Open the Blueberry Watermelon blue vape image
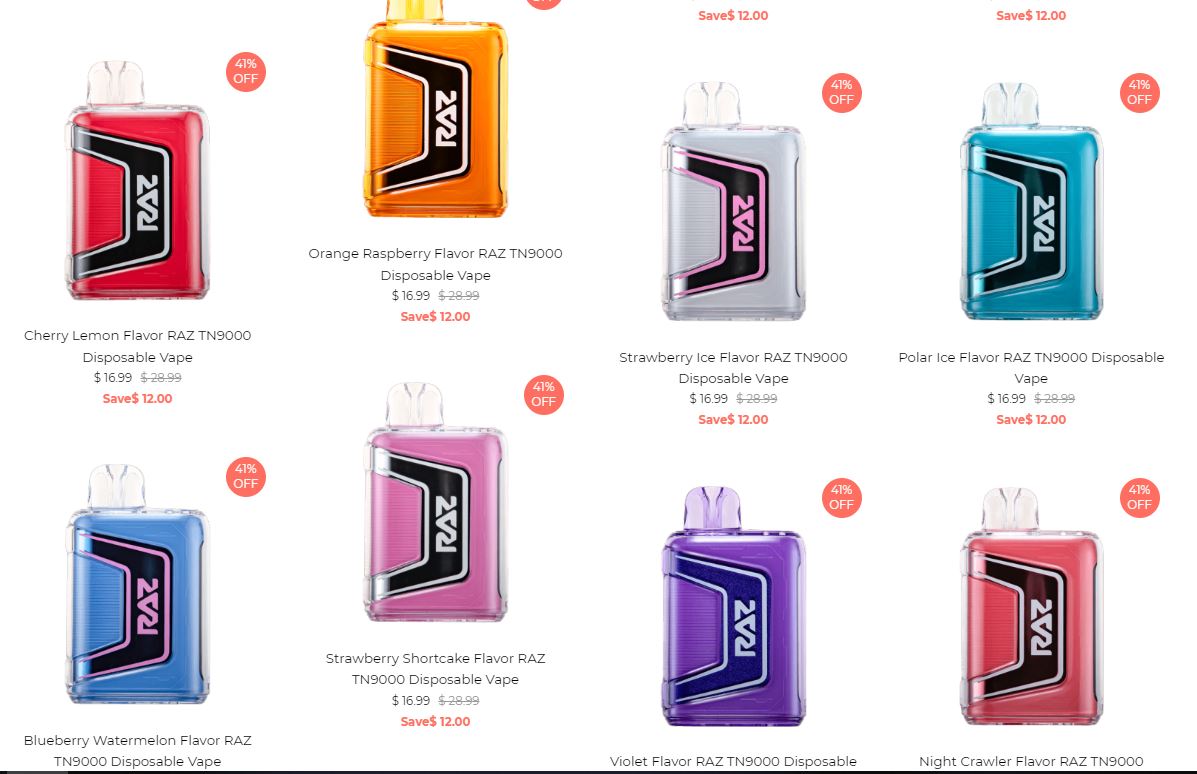 coord(137,584)
